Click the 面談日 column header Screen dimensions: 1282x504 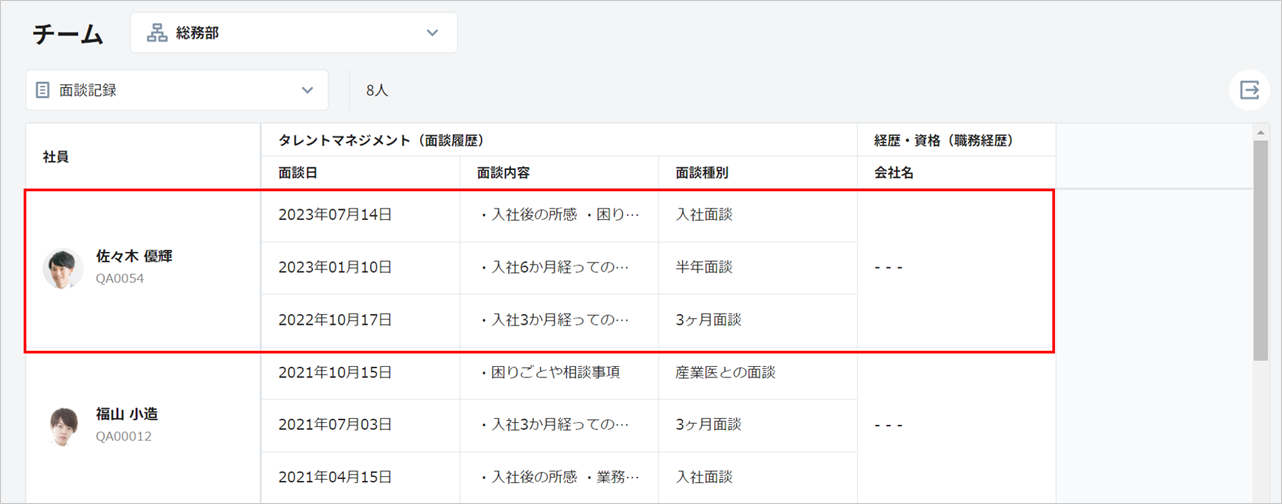click(x=298, y=172)
